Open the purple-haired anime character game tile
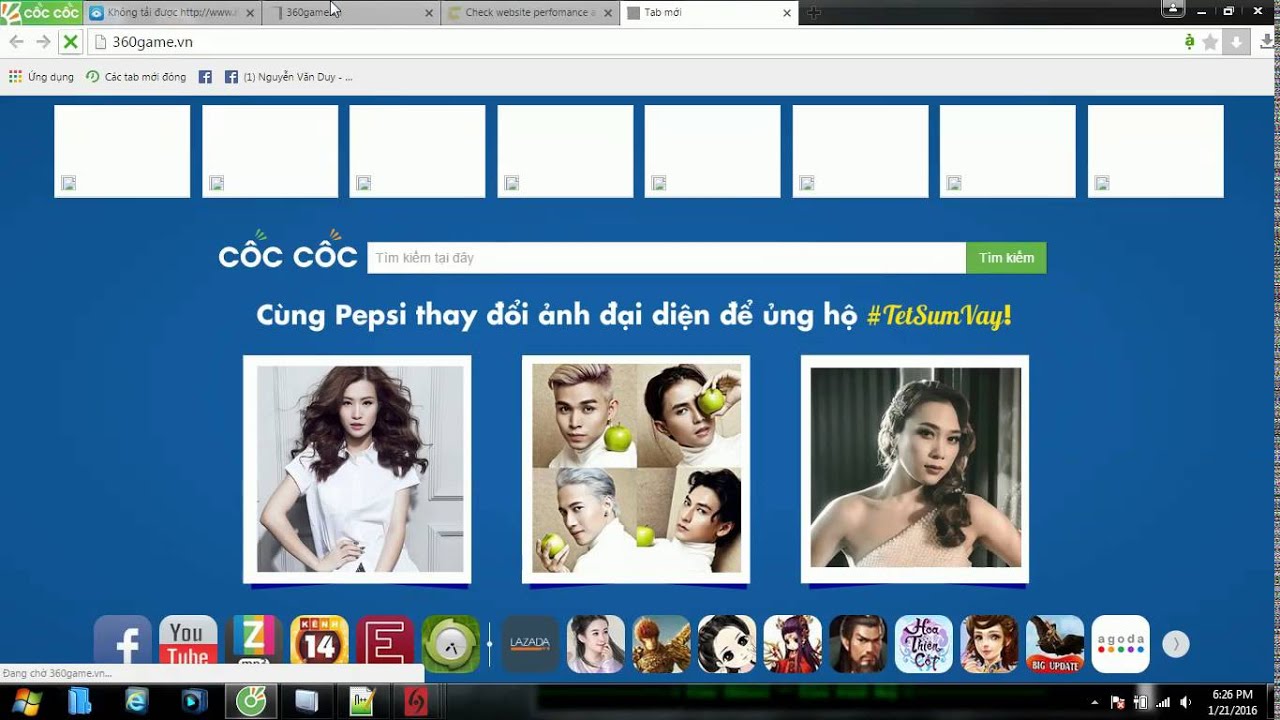This screenshot has height=720, width=1280. click(793, 644)
